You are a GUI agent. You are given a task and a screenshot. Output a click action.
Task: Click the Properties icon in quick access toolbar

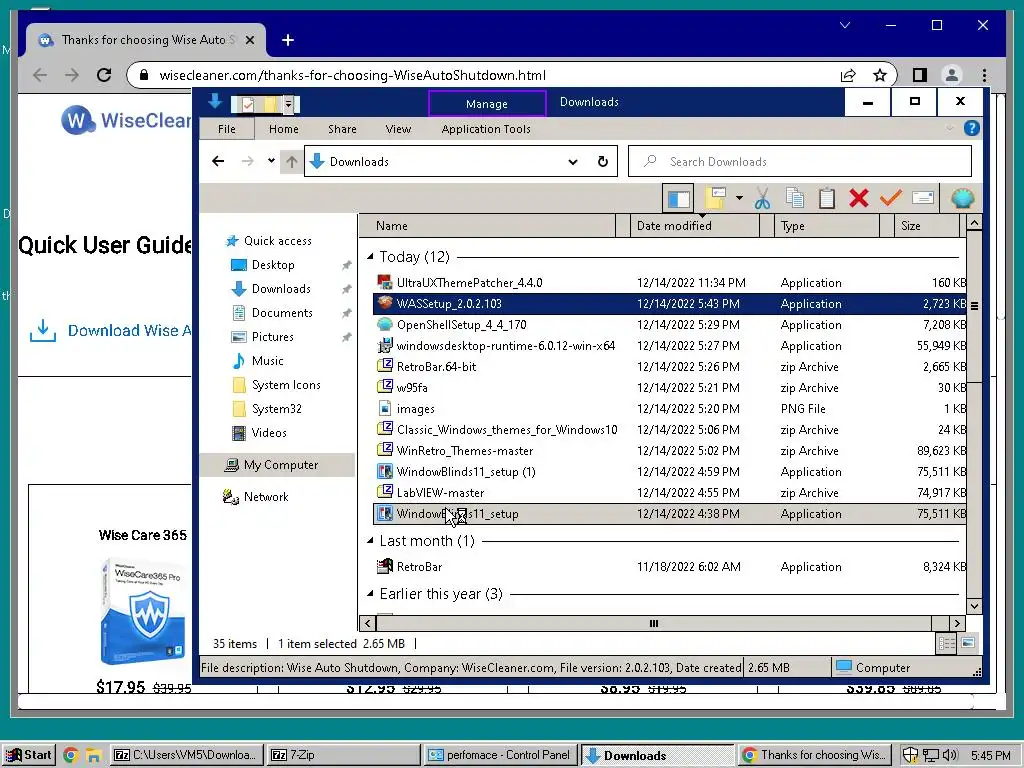click(247, 104)
